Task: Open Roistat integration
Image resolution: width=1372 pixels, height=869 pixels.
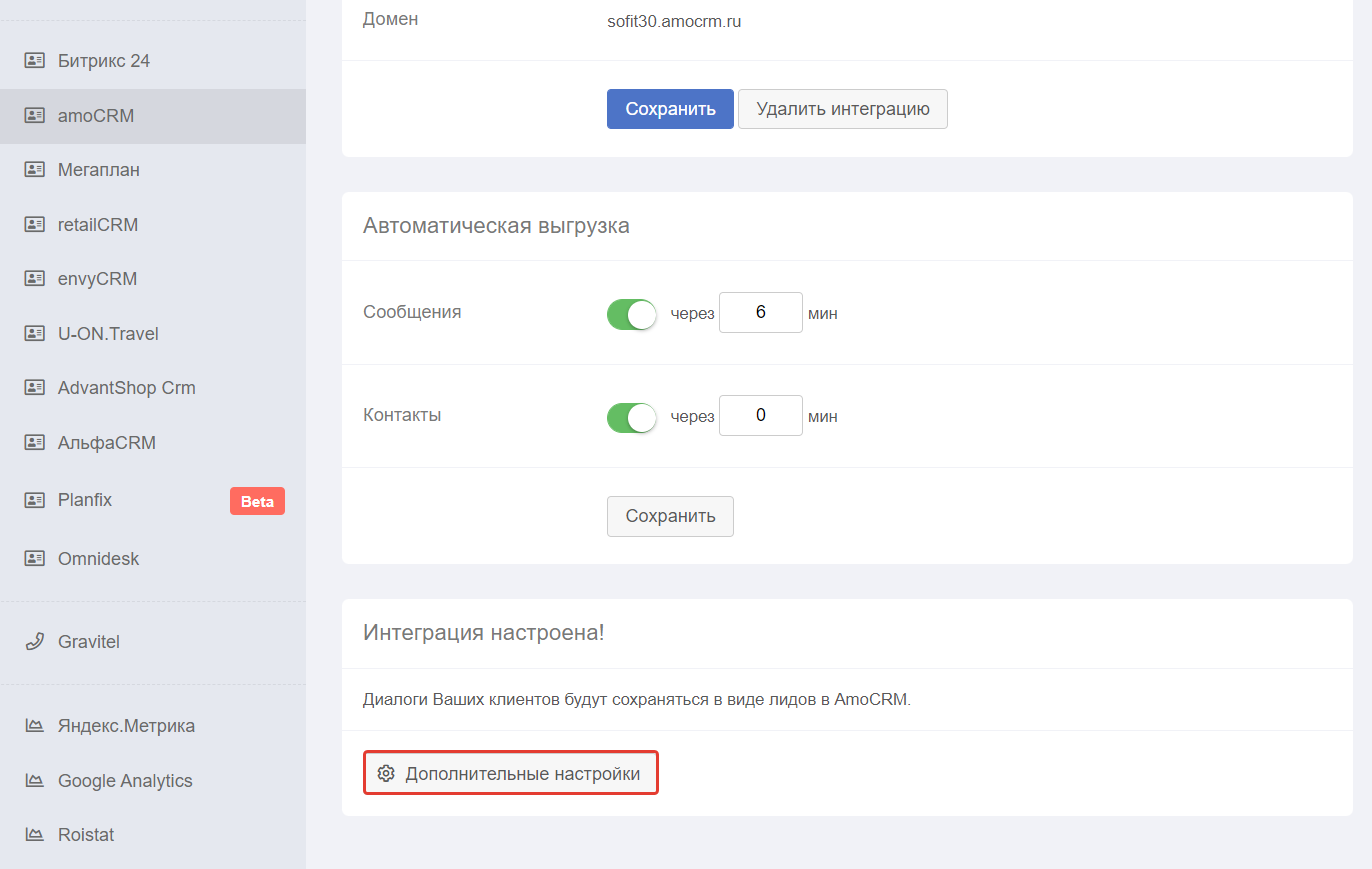Action: click(x=153, y=835)
